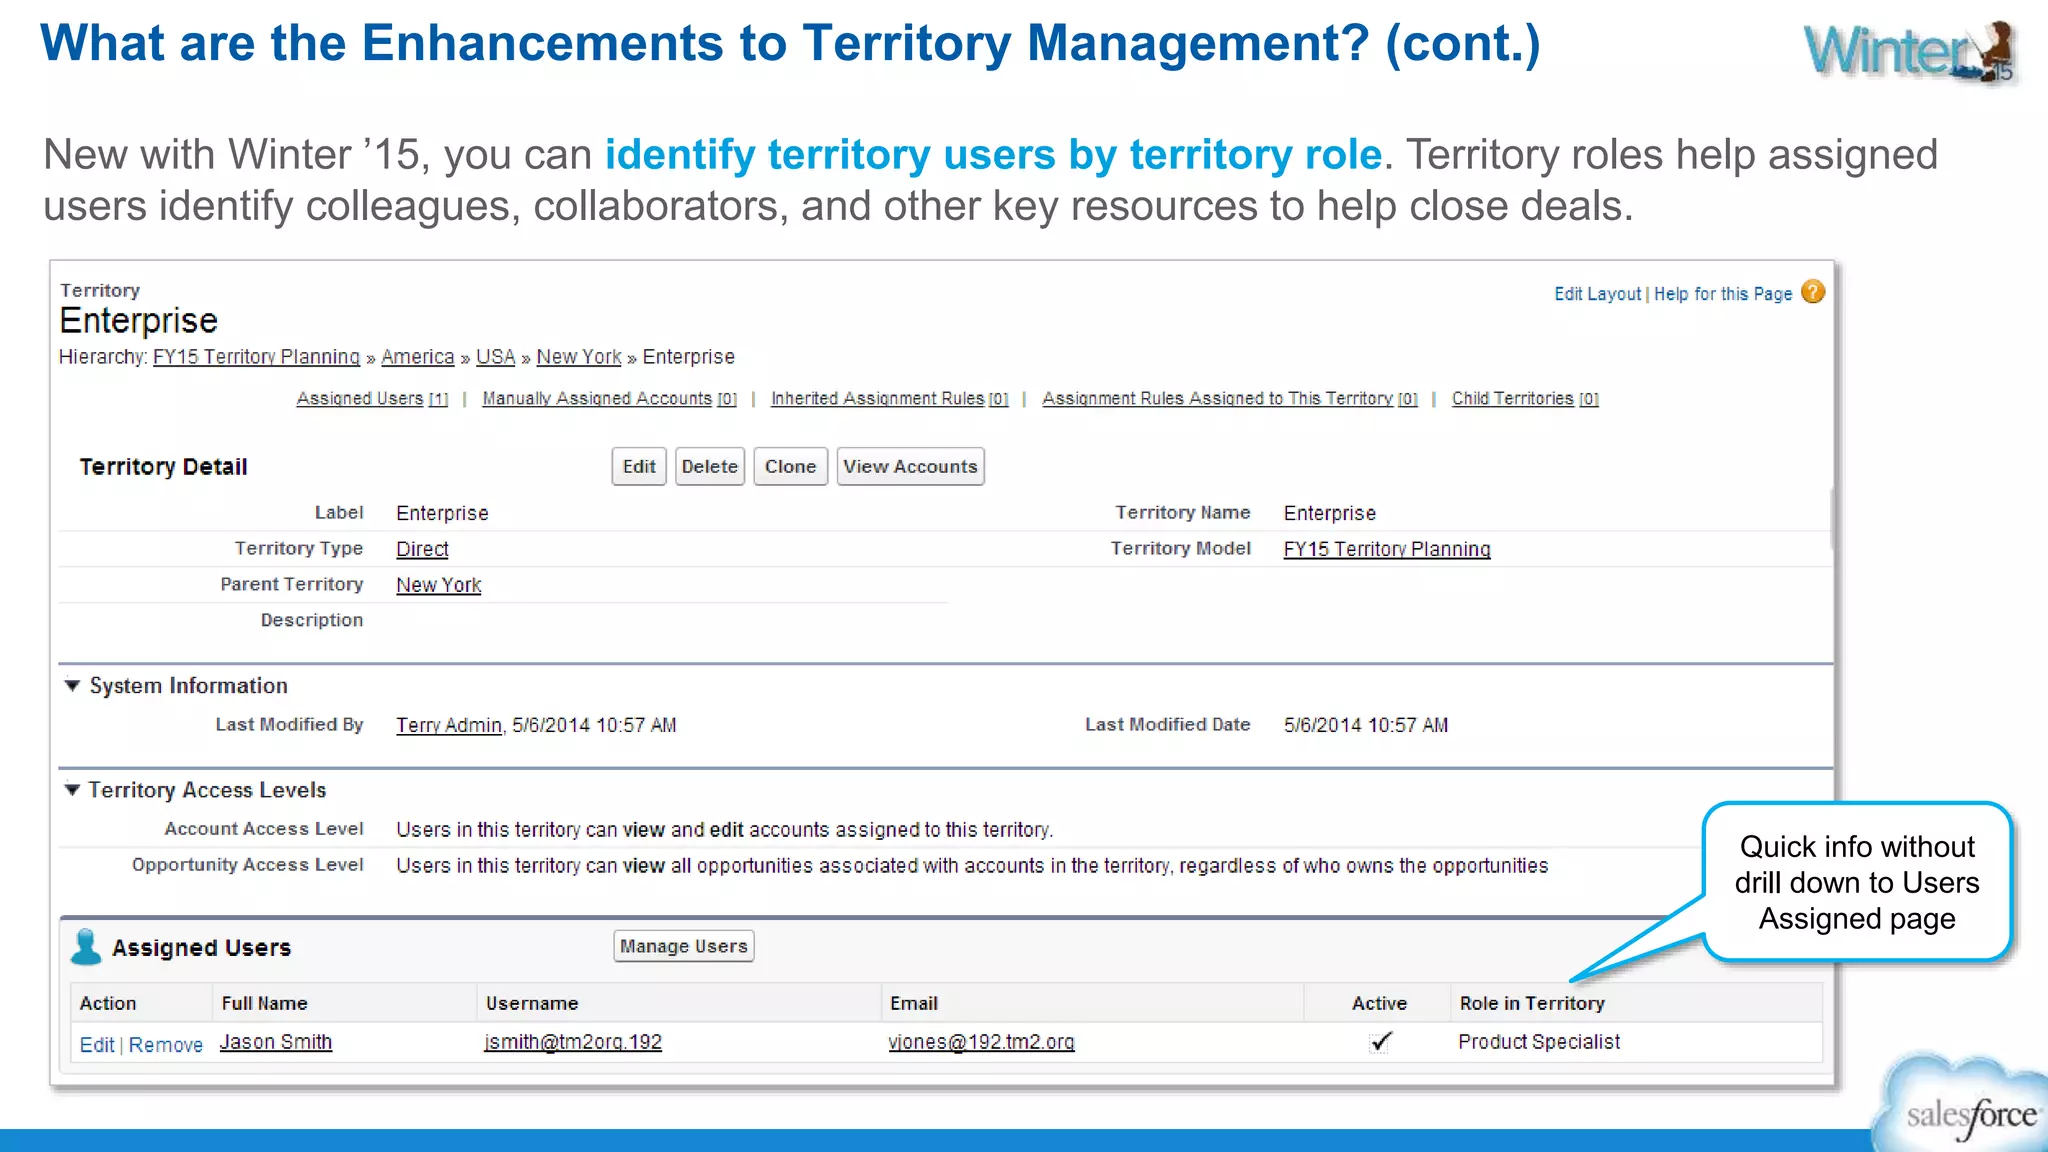
Task: Collapse the System Information section
Action: (x=72, y=686)
